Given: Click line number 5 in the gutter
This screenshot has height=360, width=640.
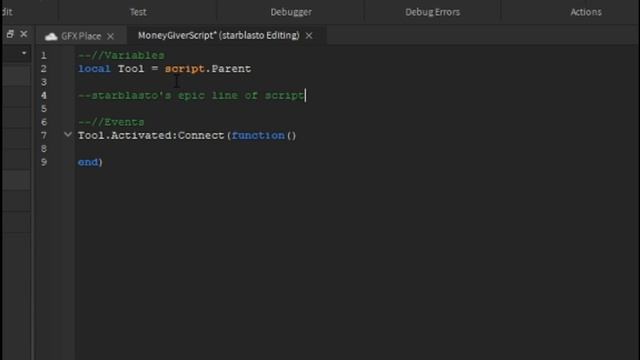Looking at the screenshot, I should point(44,109).
